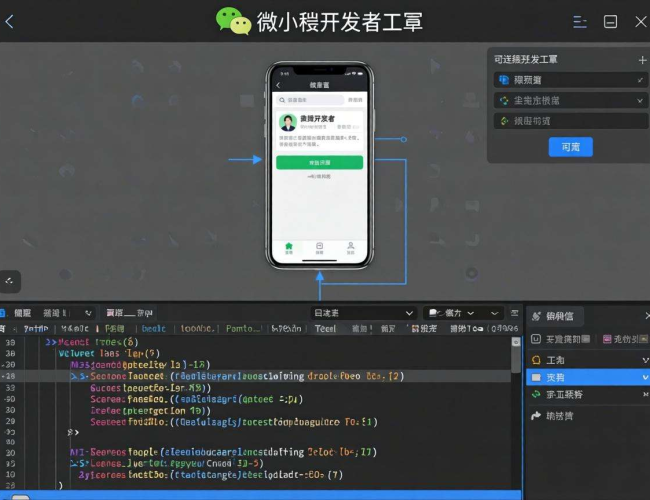Click the purple icon item in the right panel

click(625, 339)
